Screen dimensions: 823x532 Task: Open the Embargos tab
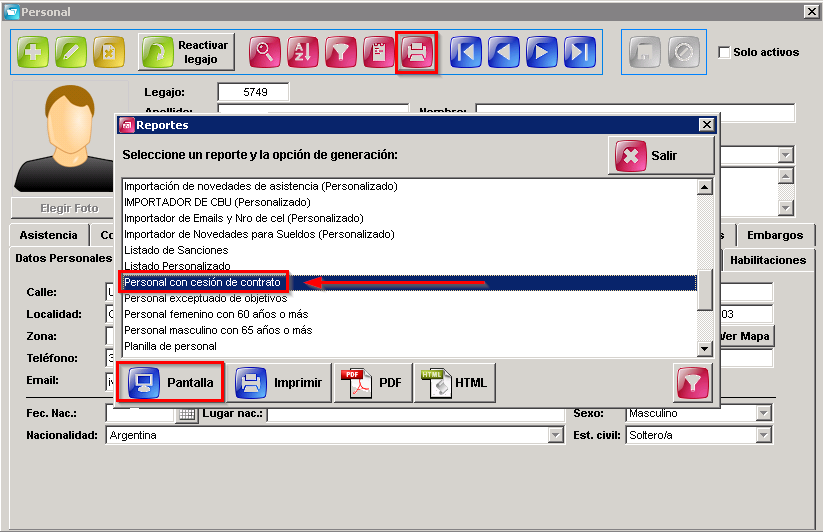(775, 235)
